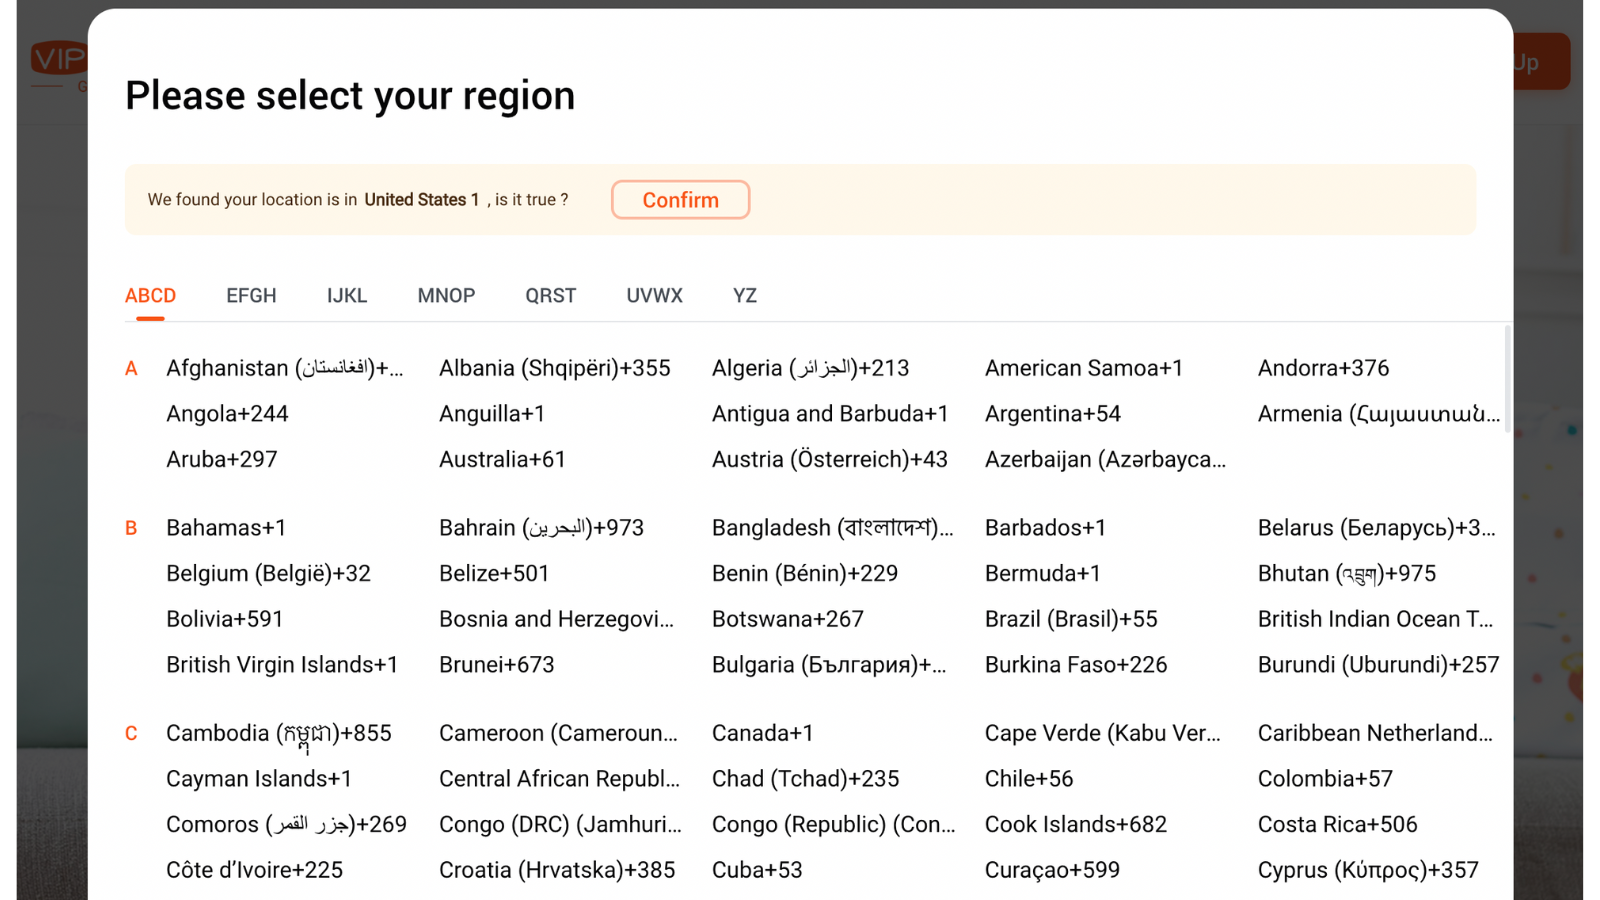Pick Azerbaijan from the list
Viewport: 1600px width, 900px height.
click(x=1105, y=460)
